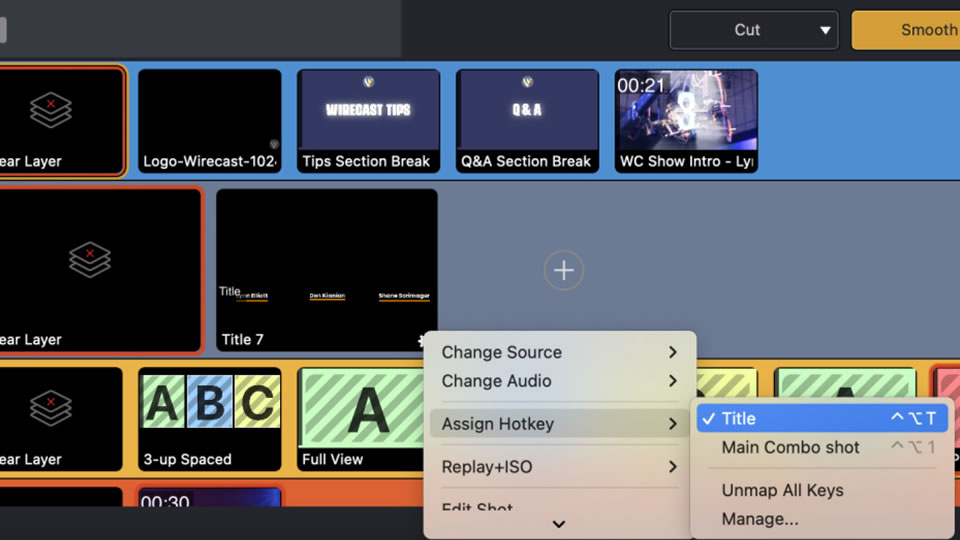960x540 pixels.
Task: Choose the Main Combo shot hotkey
Action: pyautogui.click(x=822, y=447)
